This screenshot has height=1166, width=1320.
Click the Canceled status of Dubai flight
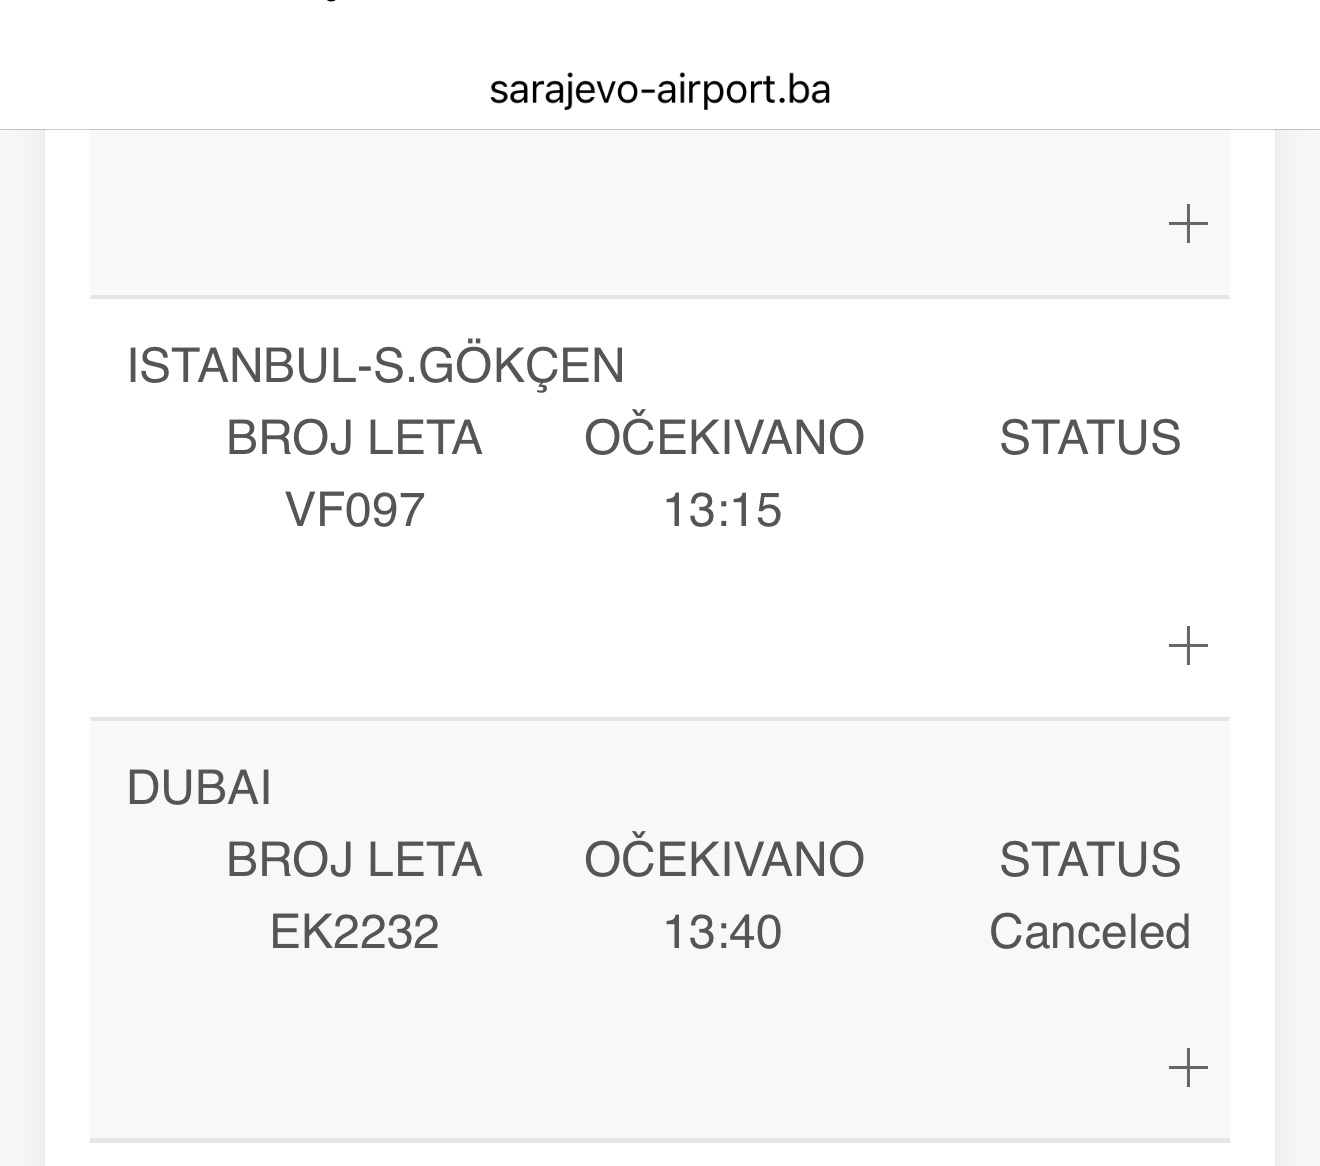[1089, 932]
